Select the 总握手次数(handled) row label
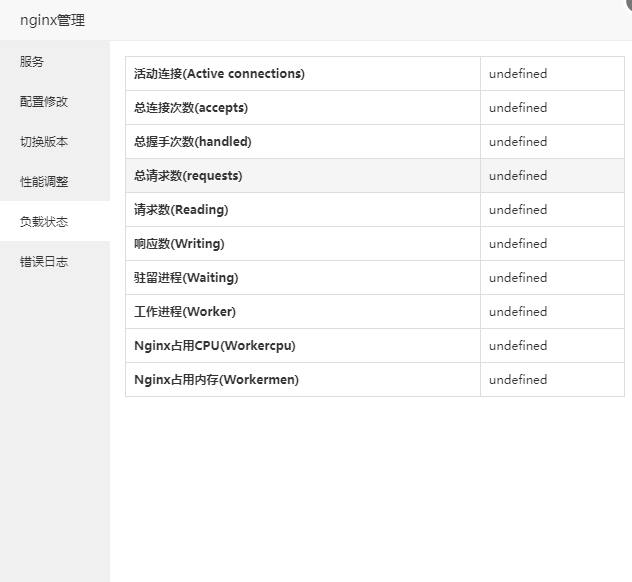The width and height of the screenshot is (632, 582). pyautogui.click(x=193, y=142)
